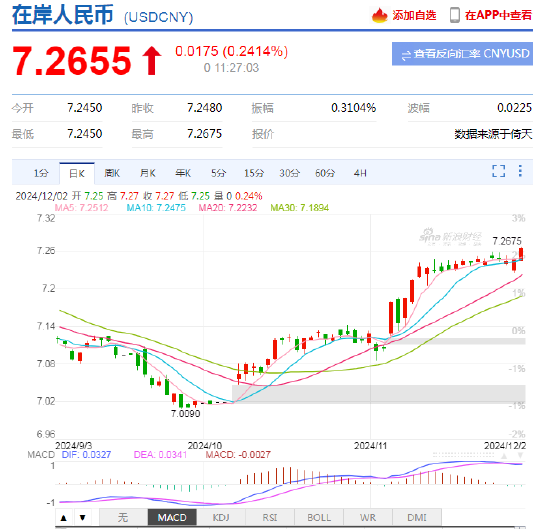Open the 月K monthly chart tab
550x529 pixels.
tap(148, 173)
